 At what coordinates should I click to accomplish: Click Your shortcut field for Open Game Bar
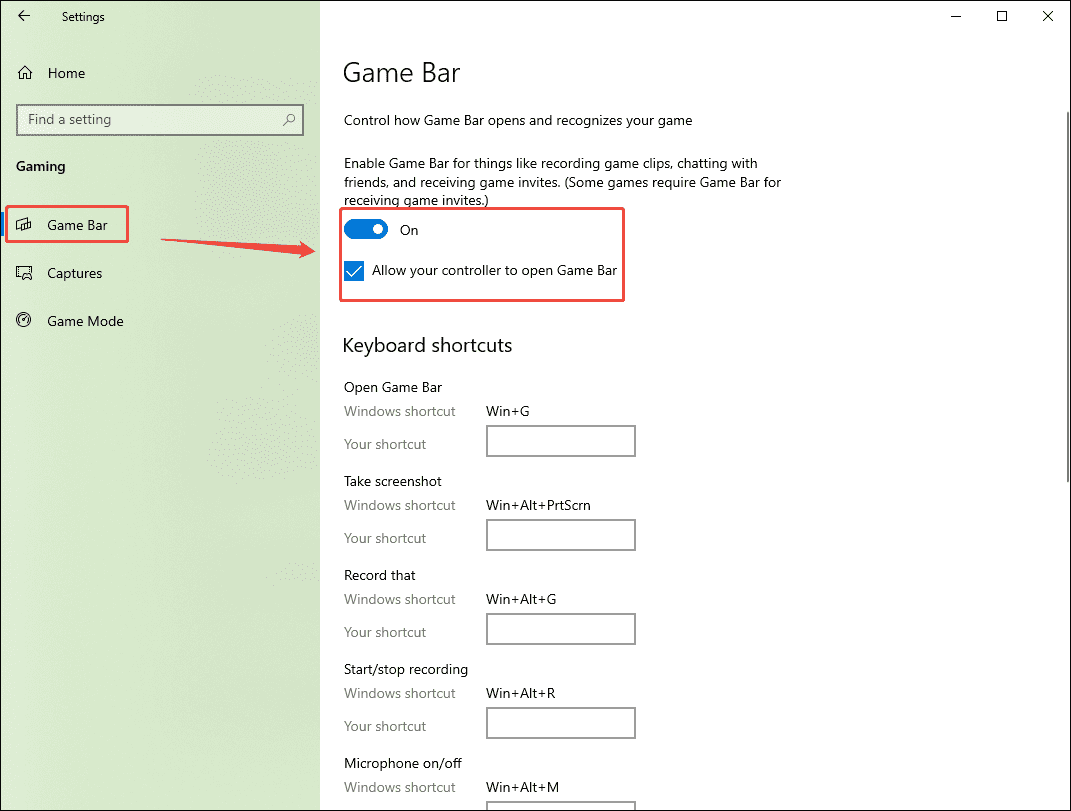tap(561, 441)
